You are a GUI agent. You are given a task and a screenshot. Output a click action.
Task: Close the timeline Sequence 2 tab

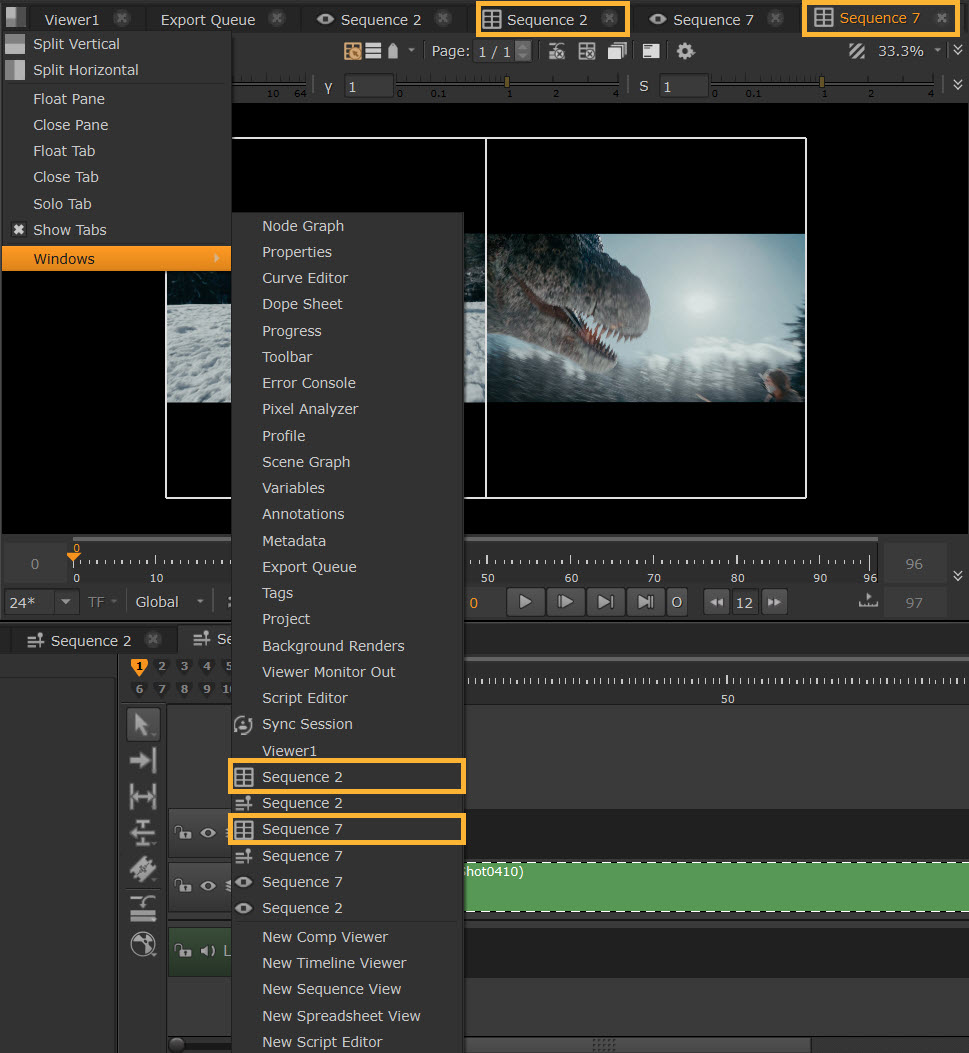click(x=154, y=639)
